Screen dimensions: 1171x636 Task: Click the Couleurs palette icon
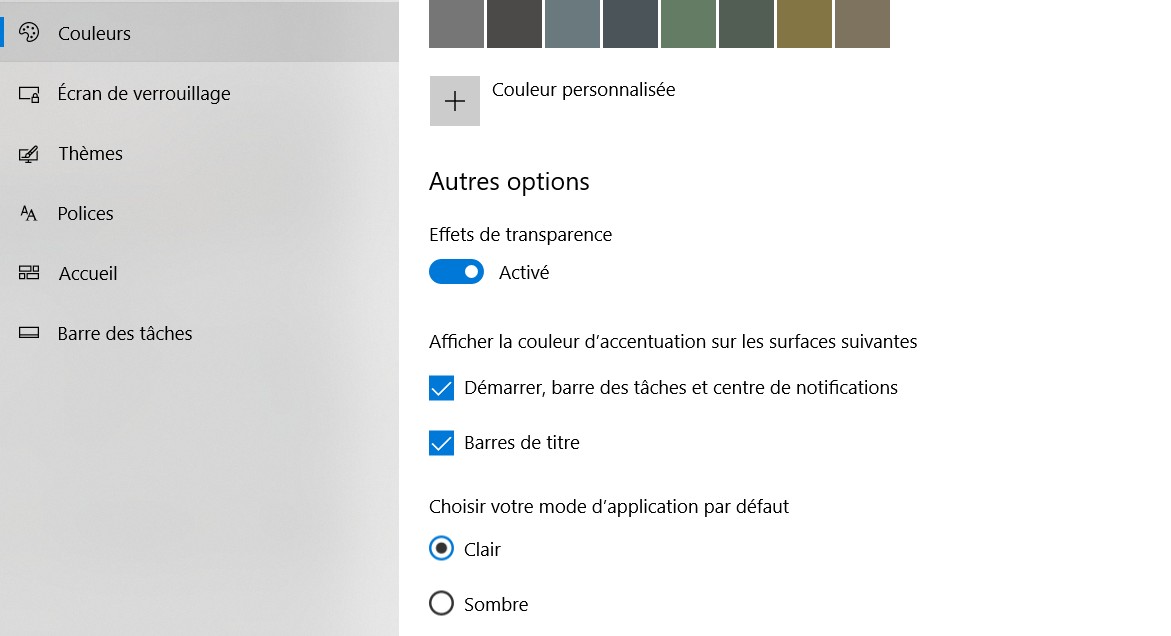[x=29, y=33]
